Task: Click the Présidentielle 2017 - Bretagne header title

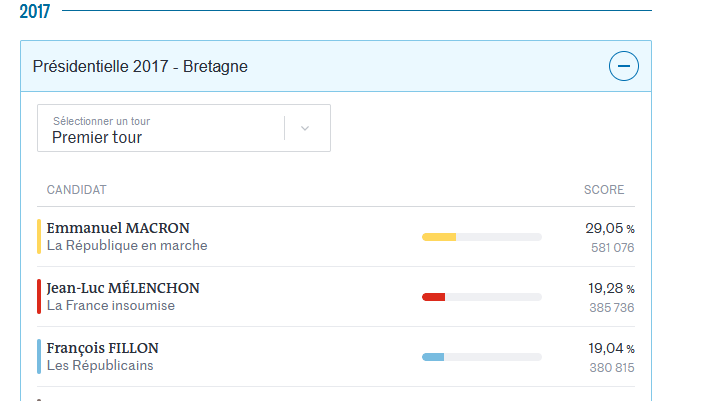Action: pos(140,67)
